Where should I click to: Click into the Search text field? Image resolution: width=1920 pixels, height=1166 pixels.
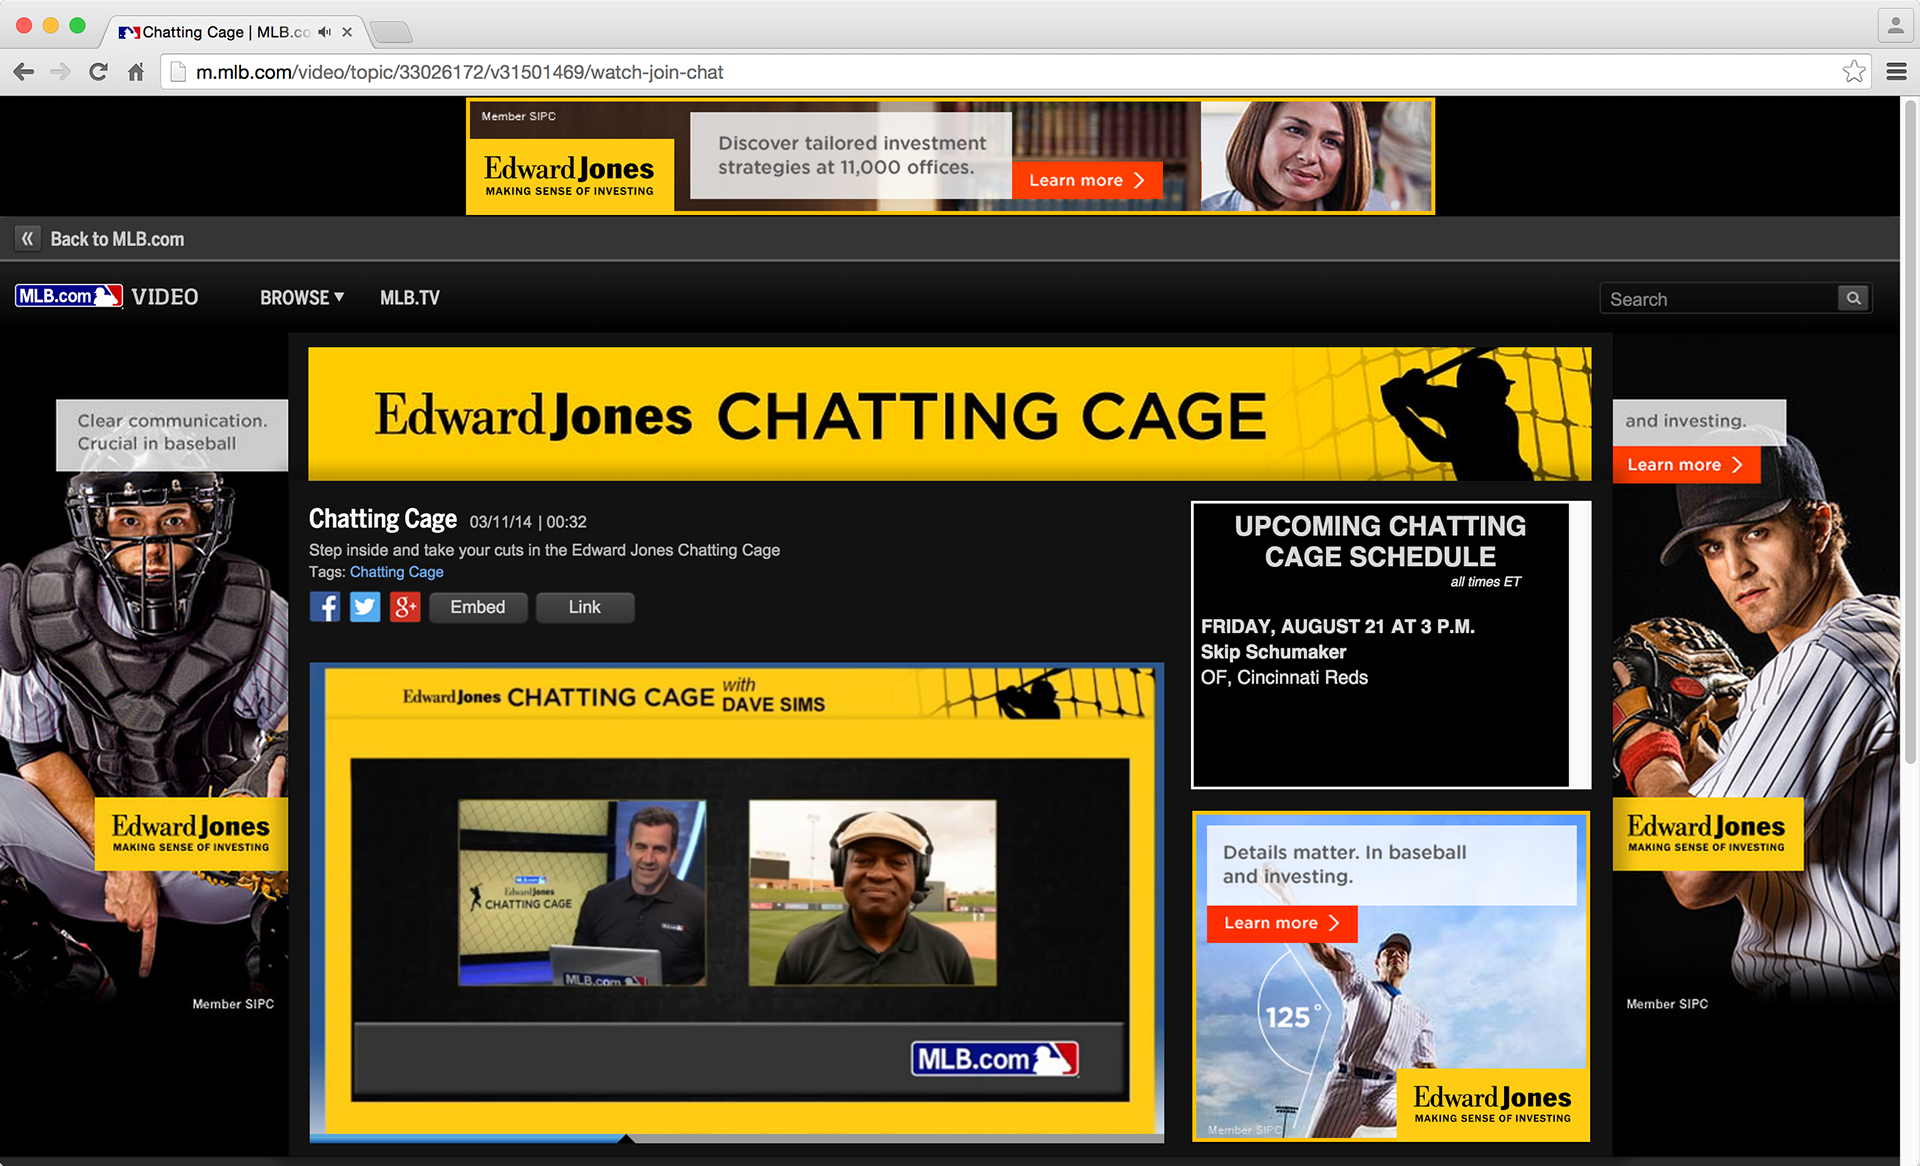[1719, 299]
